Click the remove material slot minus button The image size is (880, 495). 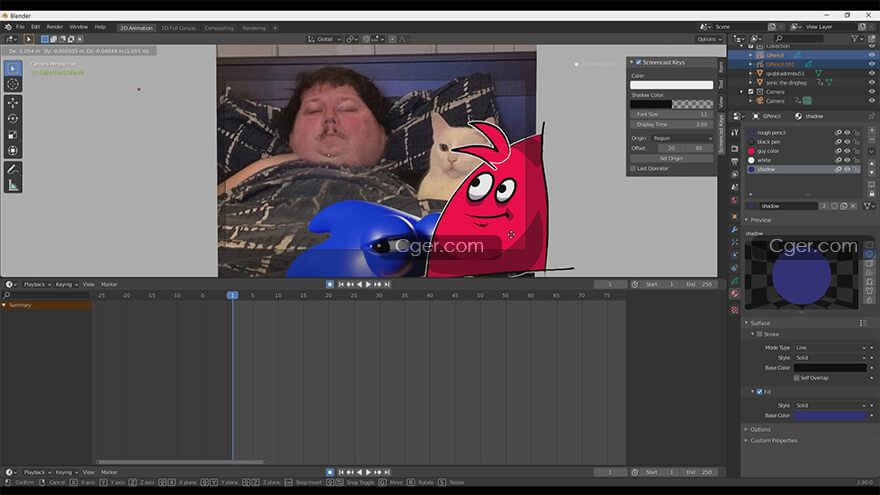click(x=872, y=139)
